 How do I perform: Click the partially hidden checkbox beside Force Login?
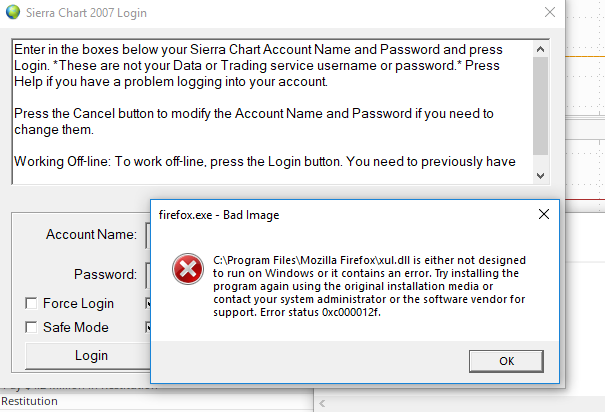pyautogui.click(x=146, y=304)
